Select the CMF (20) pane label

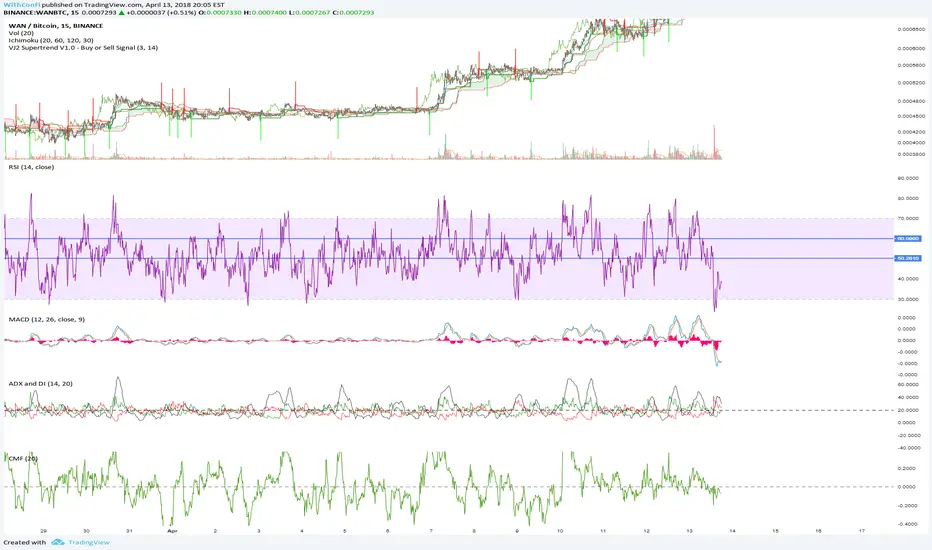pos(23,458)
